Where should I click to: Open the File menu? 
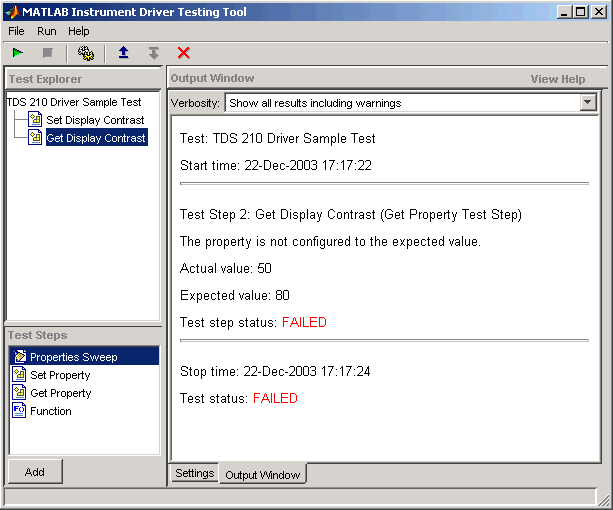[16, 31]
